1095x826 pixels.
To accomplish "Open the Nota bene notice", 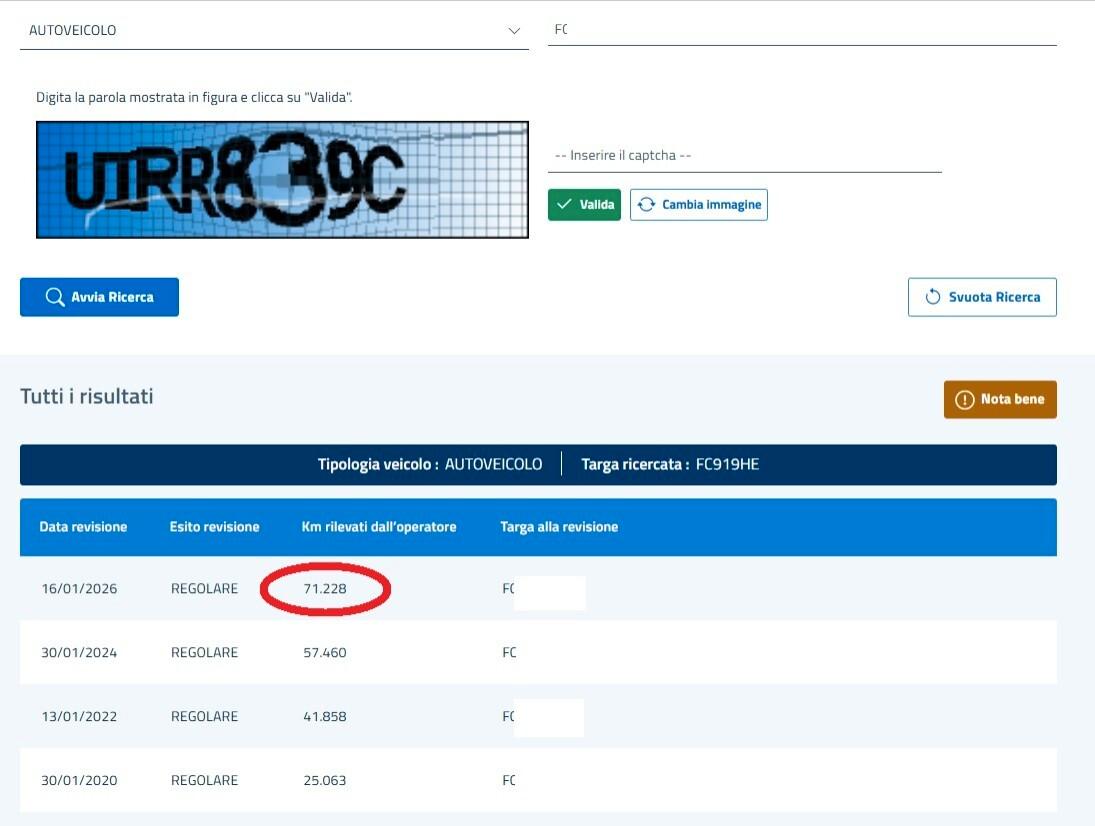I will [x=1000, y=399].
